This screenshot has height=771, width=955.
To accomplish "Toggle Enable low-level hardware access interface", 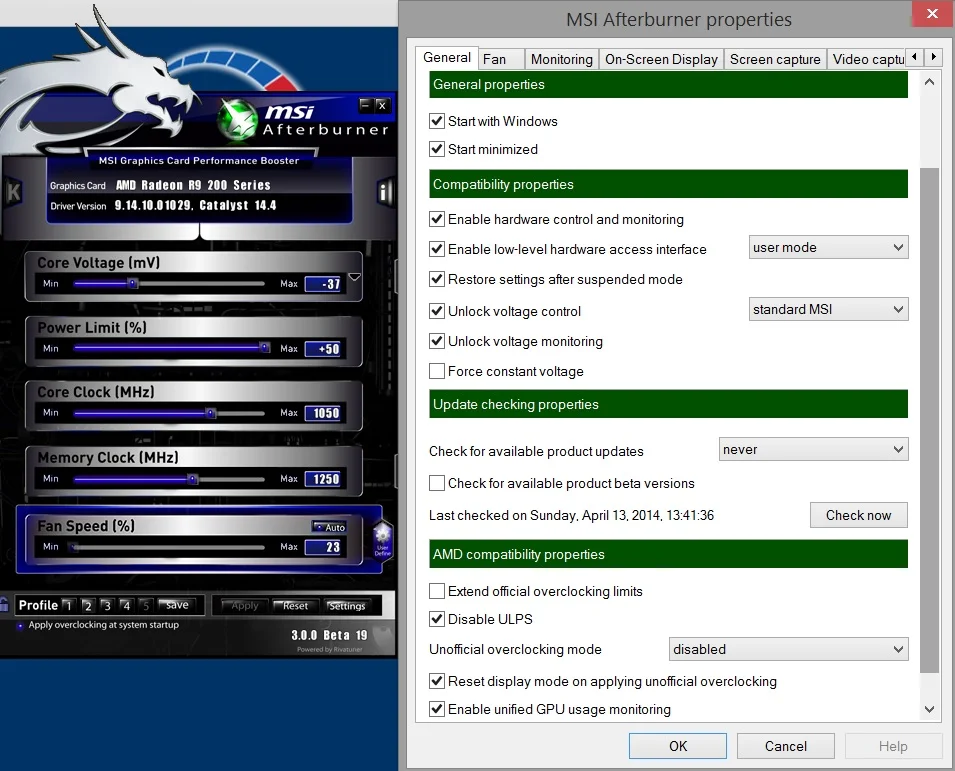I will coord(437,248).
